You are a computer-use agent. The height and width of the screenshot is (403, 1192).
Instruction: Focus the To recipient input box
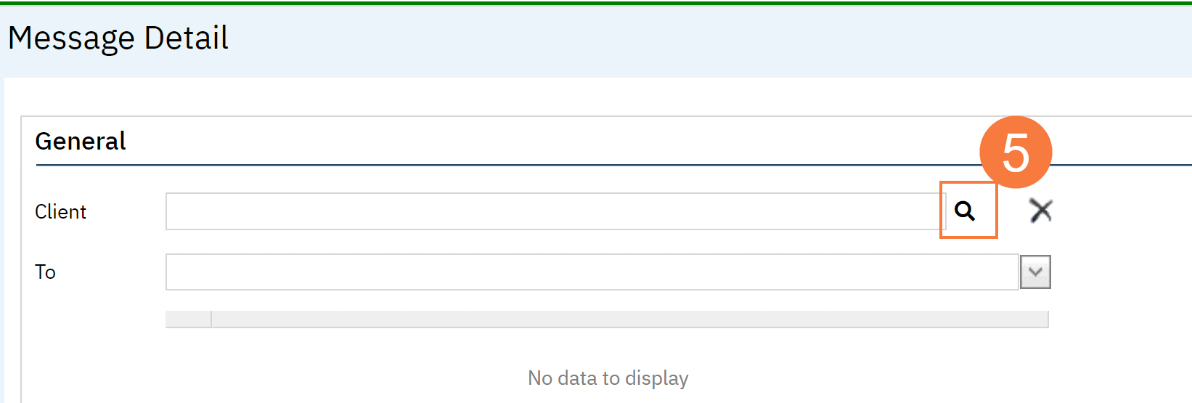click(x=591, y=271)
